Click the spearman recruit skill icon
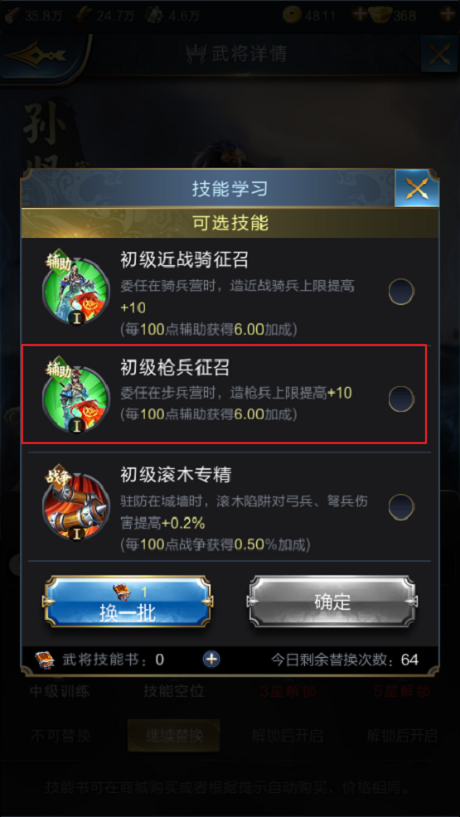 pos(76,396)
